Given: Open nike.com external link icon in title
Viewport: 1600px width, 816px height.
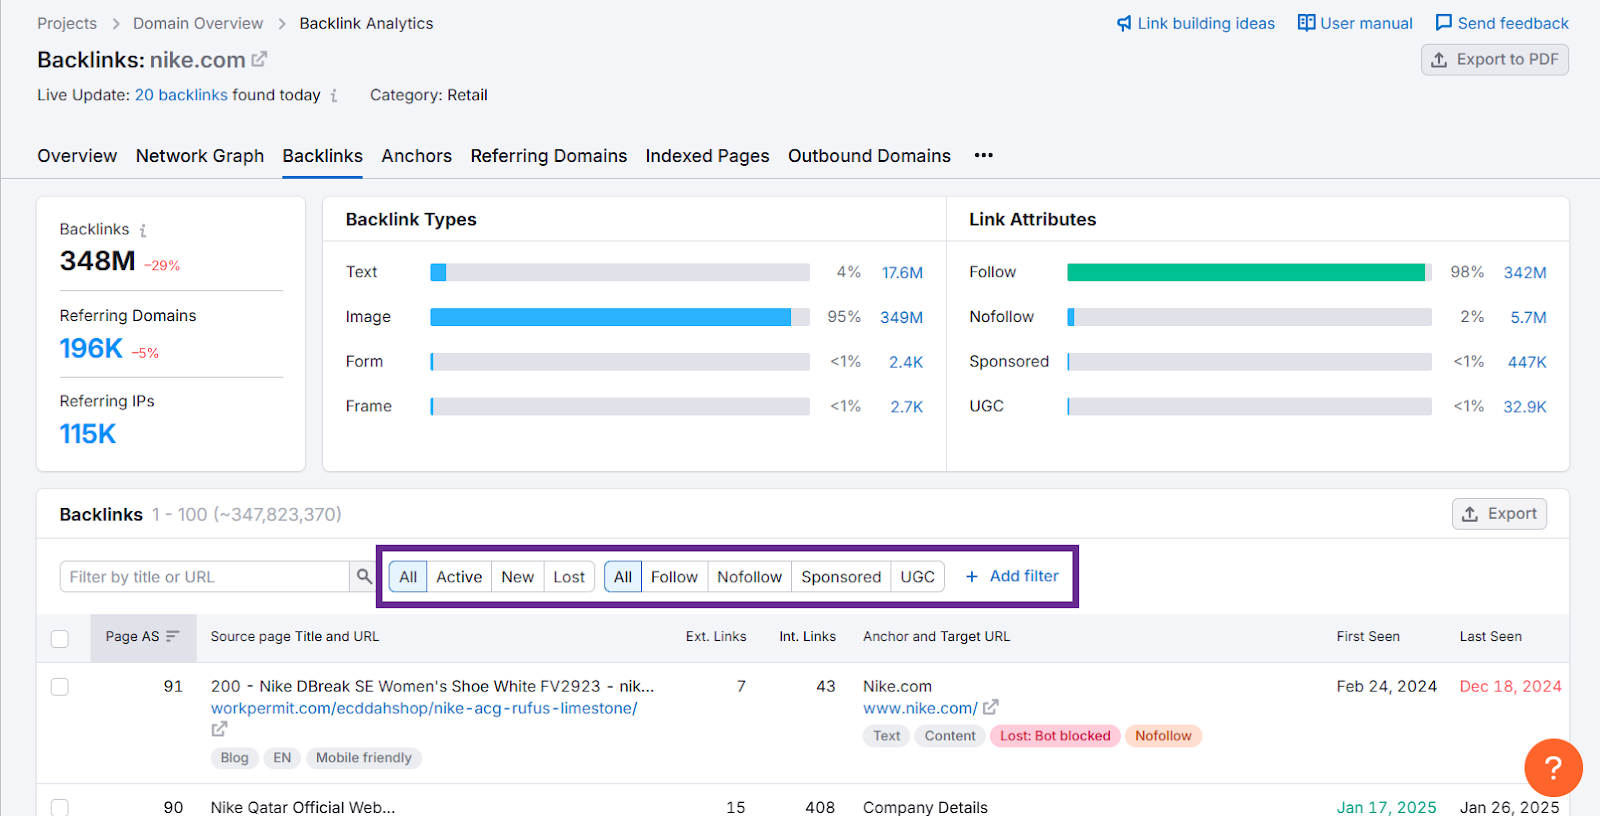Looking at the screenshot, I should click(259, 59).
